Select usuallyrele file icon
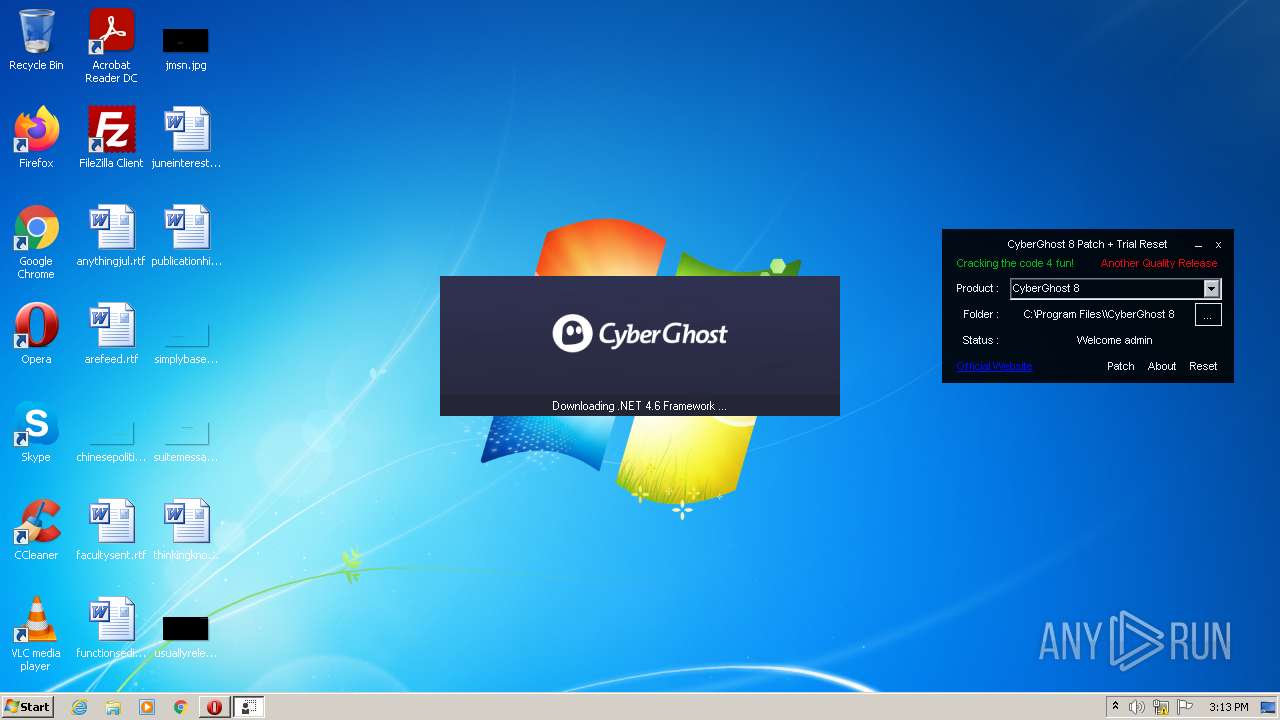 [186, 637]
